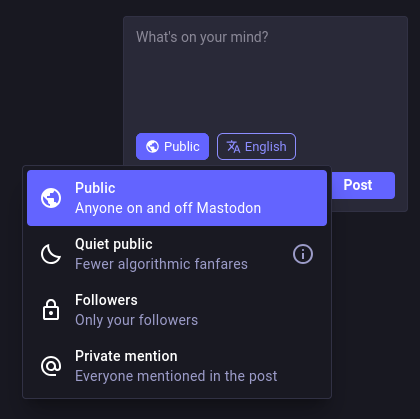420x419 pixels.
Task: Click "Everyone mentioned in the post" text
Action: coord(176,376)
